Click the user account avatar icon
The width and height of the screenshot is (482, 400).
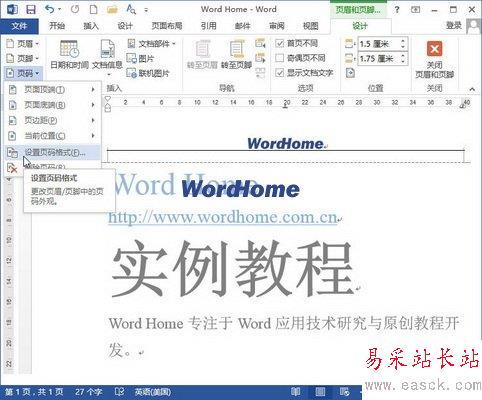click(474, 26)
